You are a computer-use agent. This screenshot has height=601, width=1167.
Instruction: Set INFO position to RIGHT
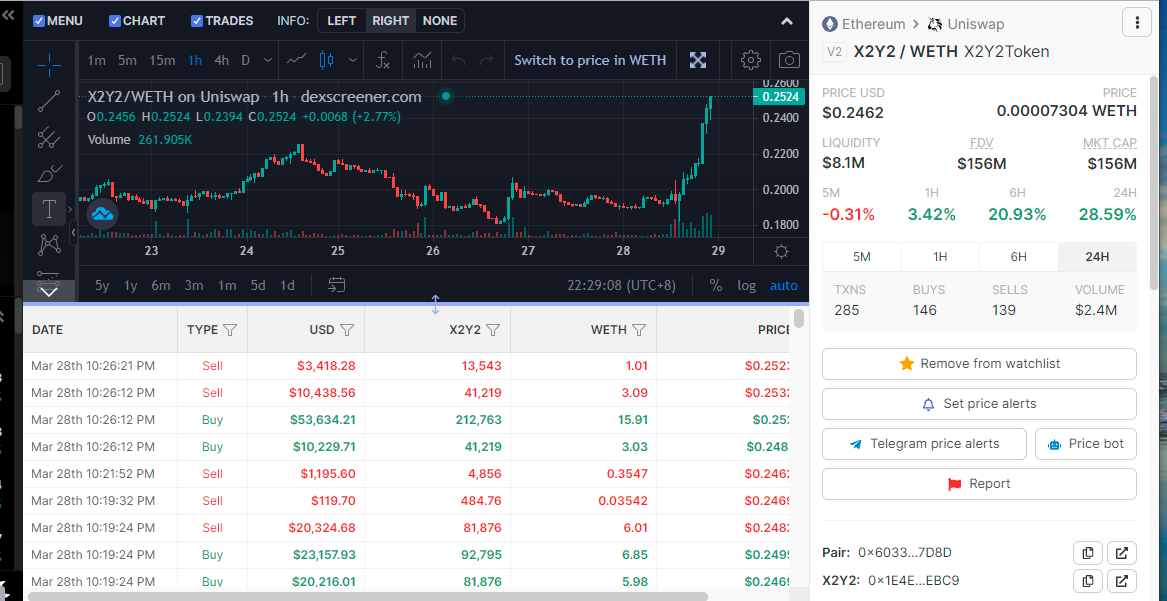[x=391, y=21]
